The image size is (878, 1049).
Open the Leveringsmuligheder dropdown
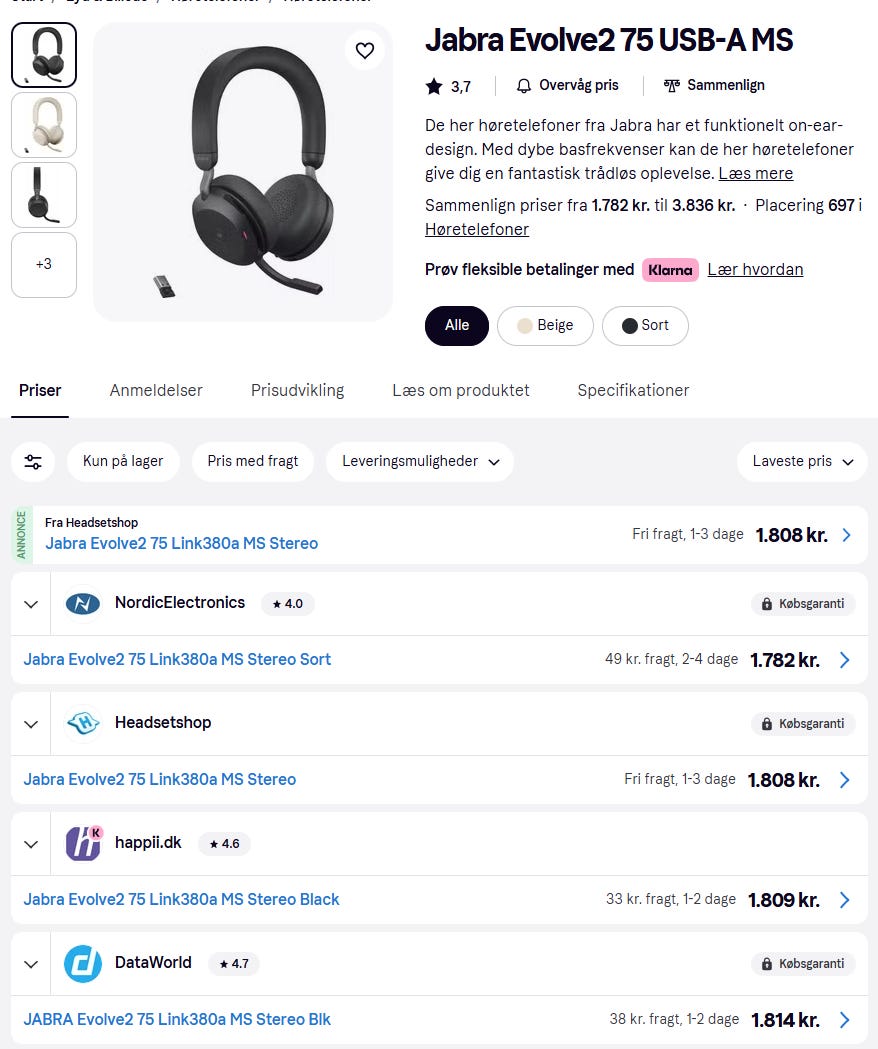point(420,462)
